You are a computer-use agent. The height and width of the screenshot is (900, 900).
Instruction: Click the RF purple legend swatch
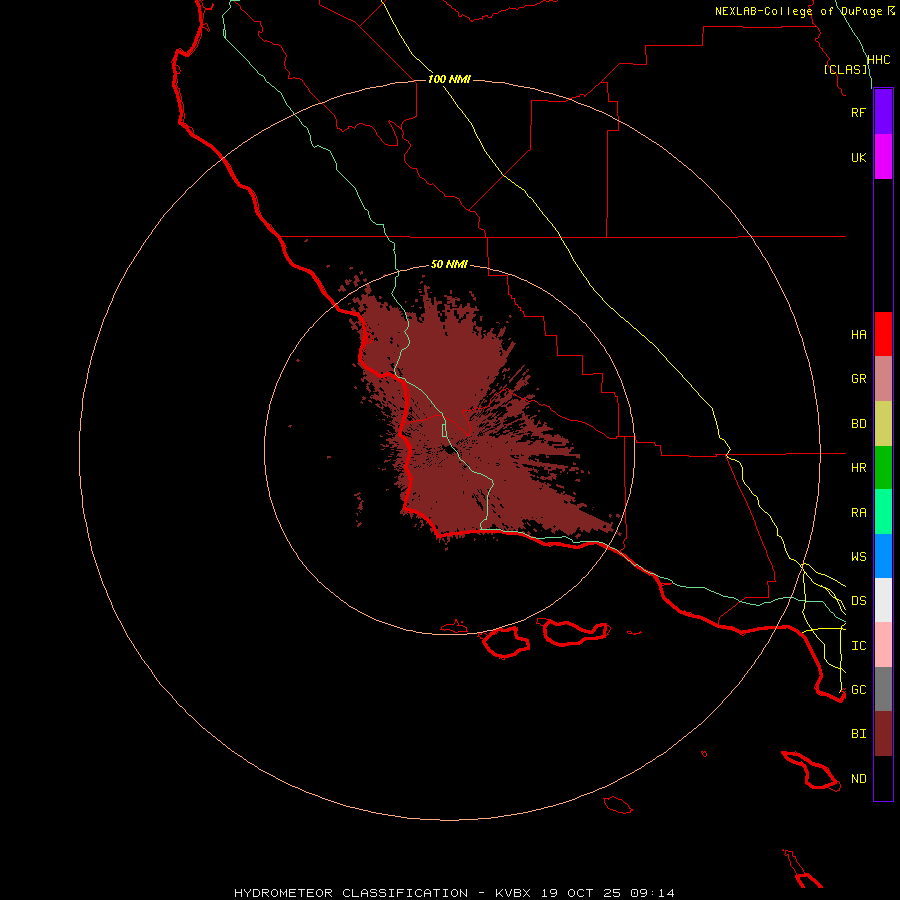[883, 112]
